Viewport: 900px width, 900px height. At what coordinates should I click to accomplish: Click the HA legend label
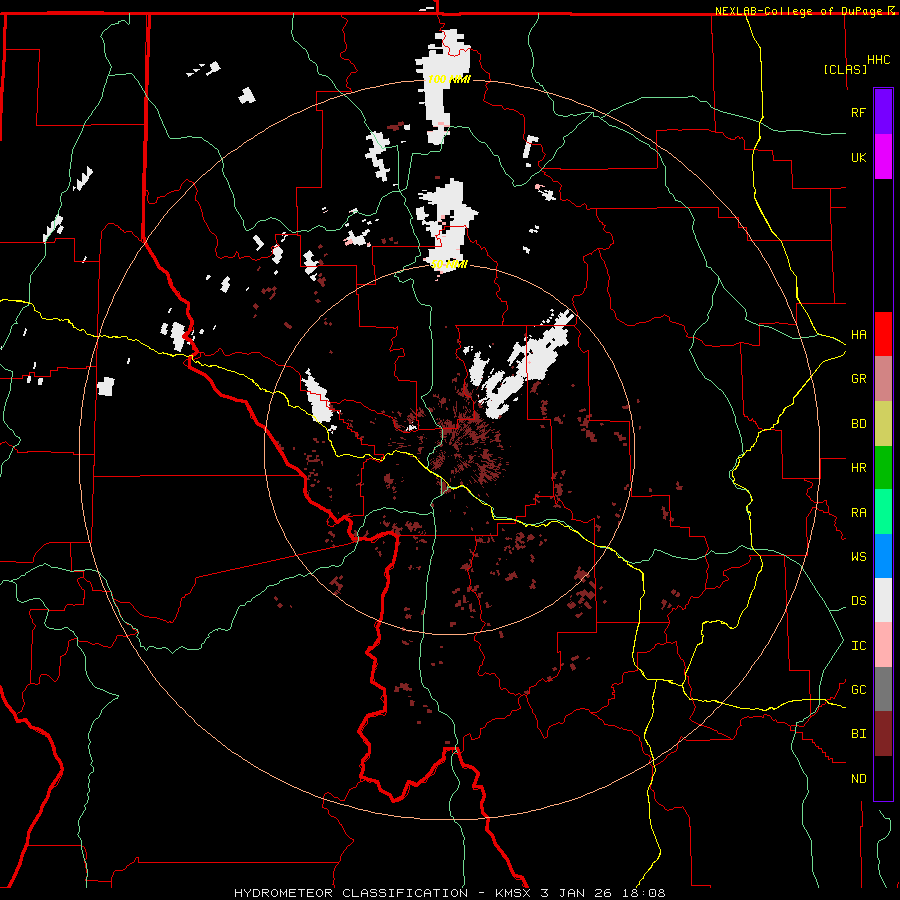pos(859,335)
